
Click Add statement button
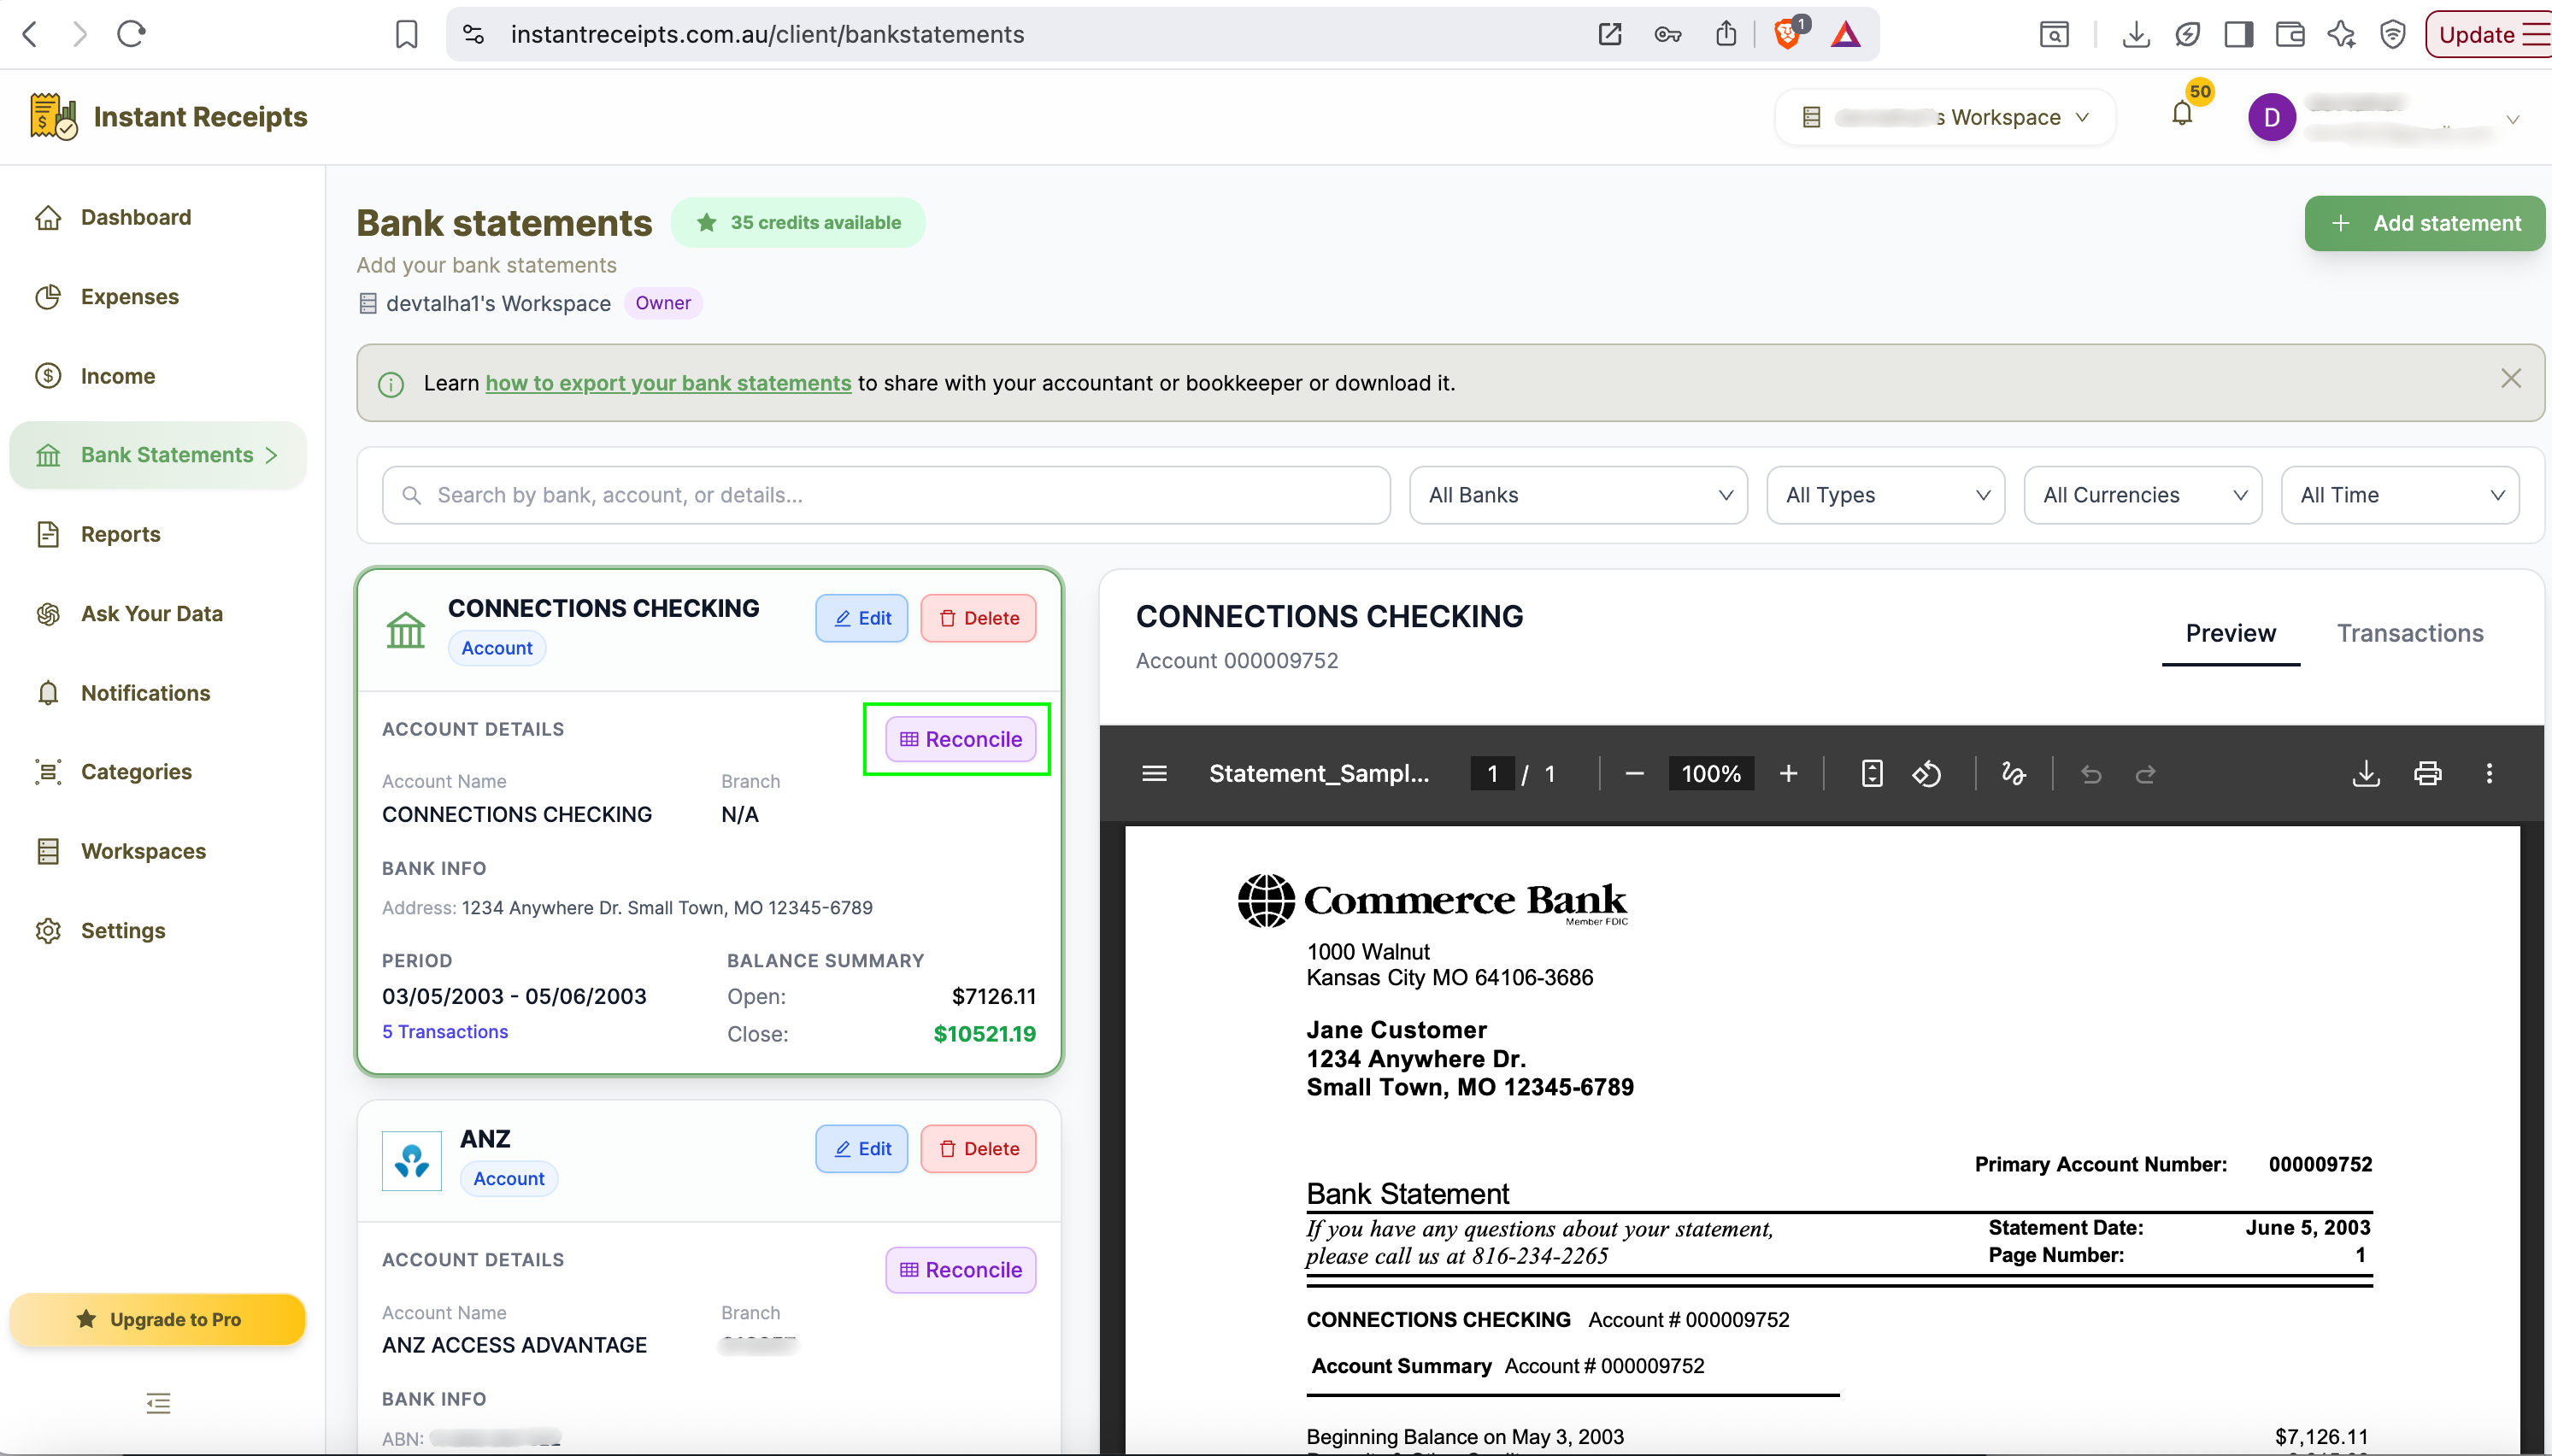coord(2424,223)
